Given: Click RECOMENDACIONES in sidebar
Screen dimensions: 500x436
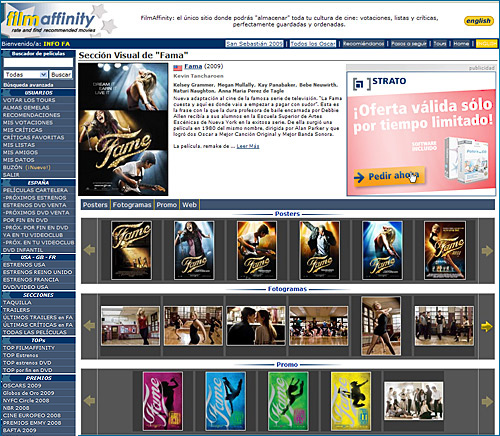Looking at the screenshot, I should pyautogui.click(x=32, y=115).
